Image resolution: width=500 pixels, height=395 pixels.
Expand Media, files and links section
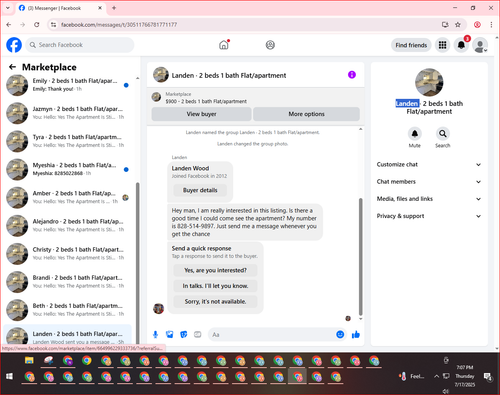(x=429, y=199)
